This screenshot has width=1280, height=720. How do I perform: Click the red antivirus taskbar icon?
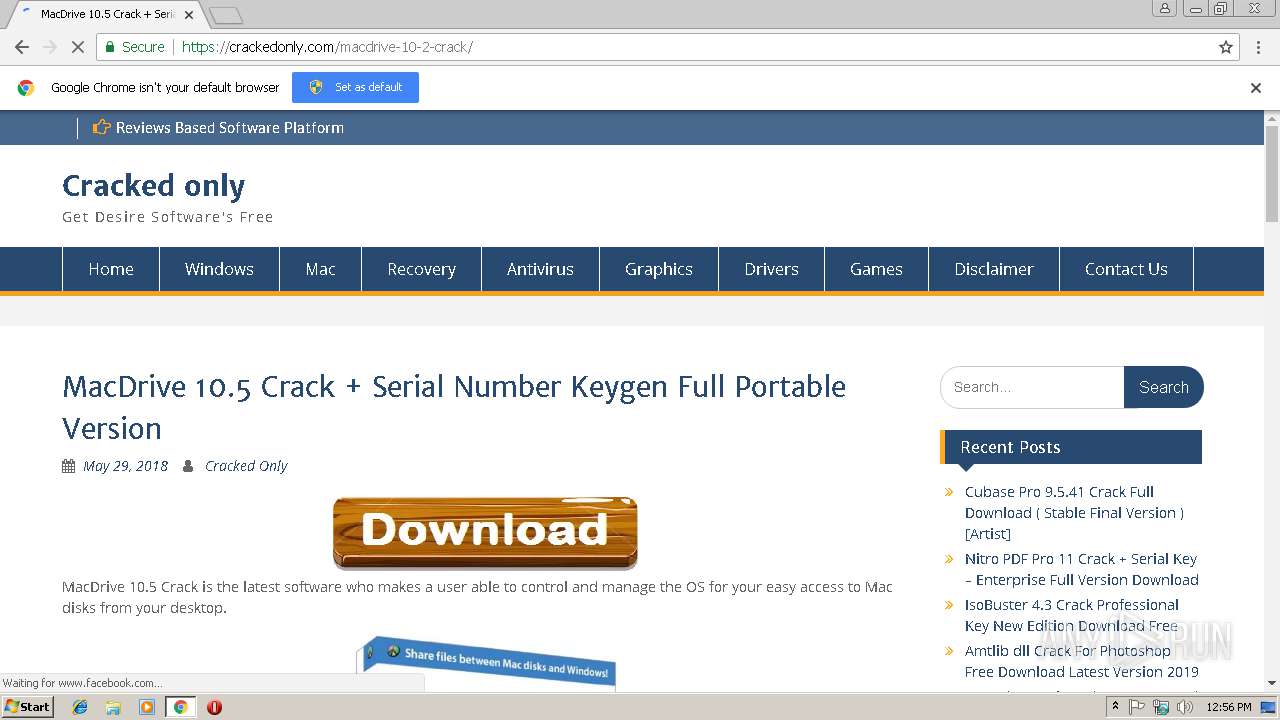pyautogui.click(x=214, y=707)
